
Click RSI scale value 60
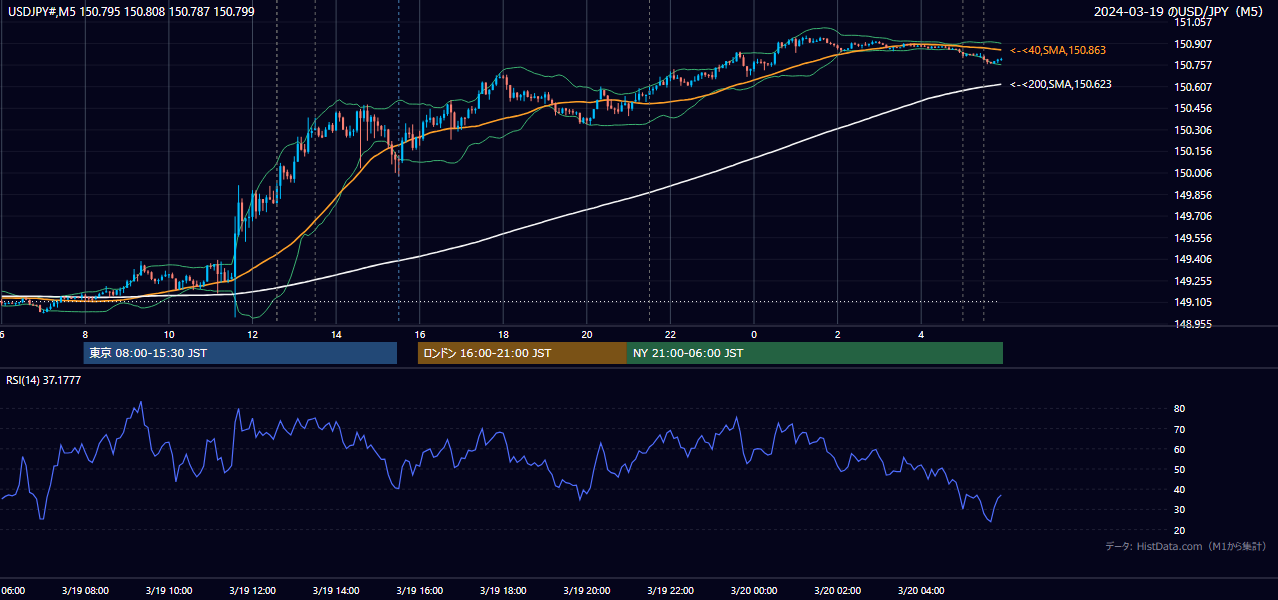click(1179, 450)
